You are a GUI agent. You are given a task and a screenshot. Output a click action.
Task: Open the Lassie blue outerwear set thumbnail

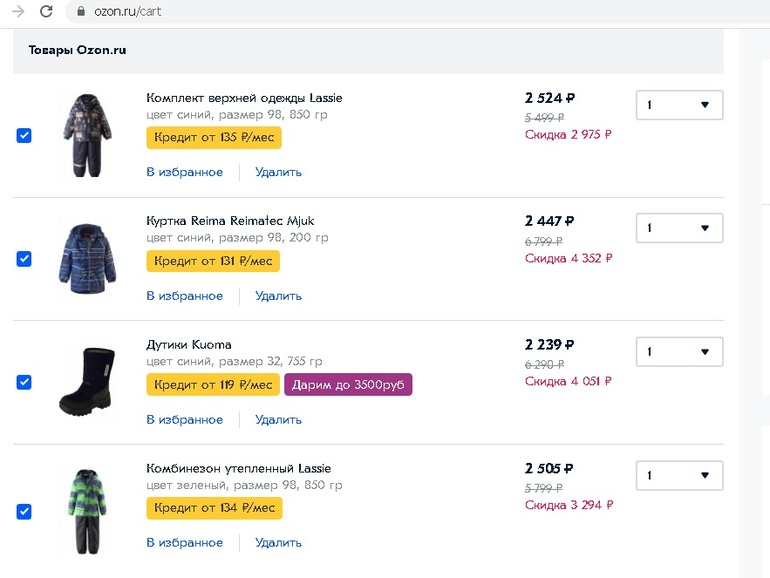85,135
